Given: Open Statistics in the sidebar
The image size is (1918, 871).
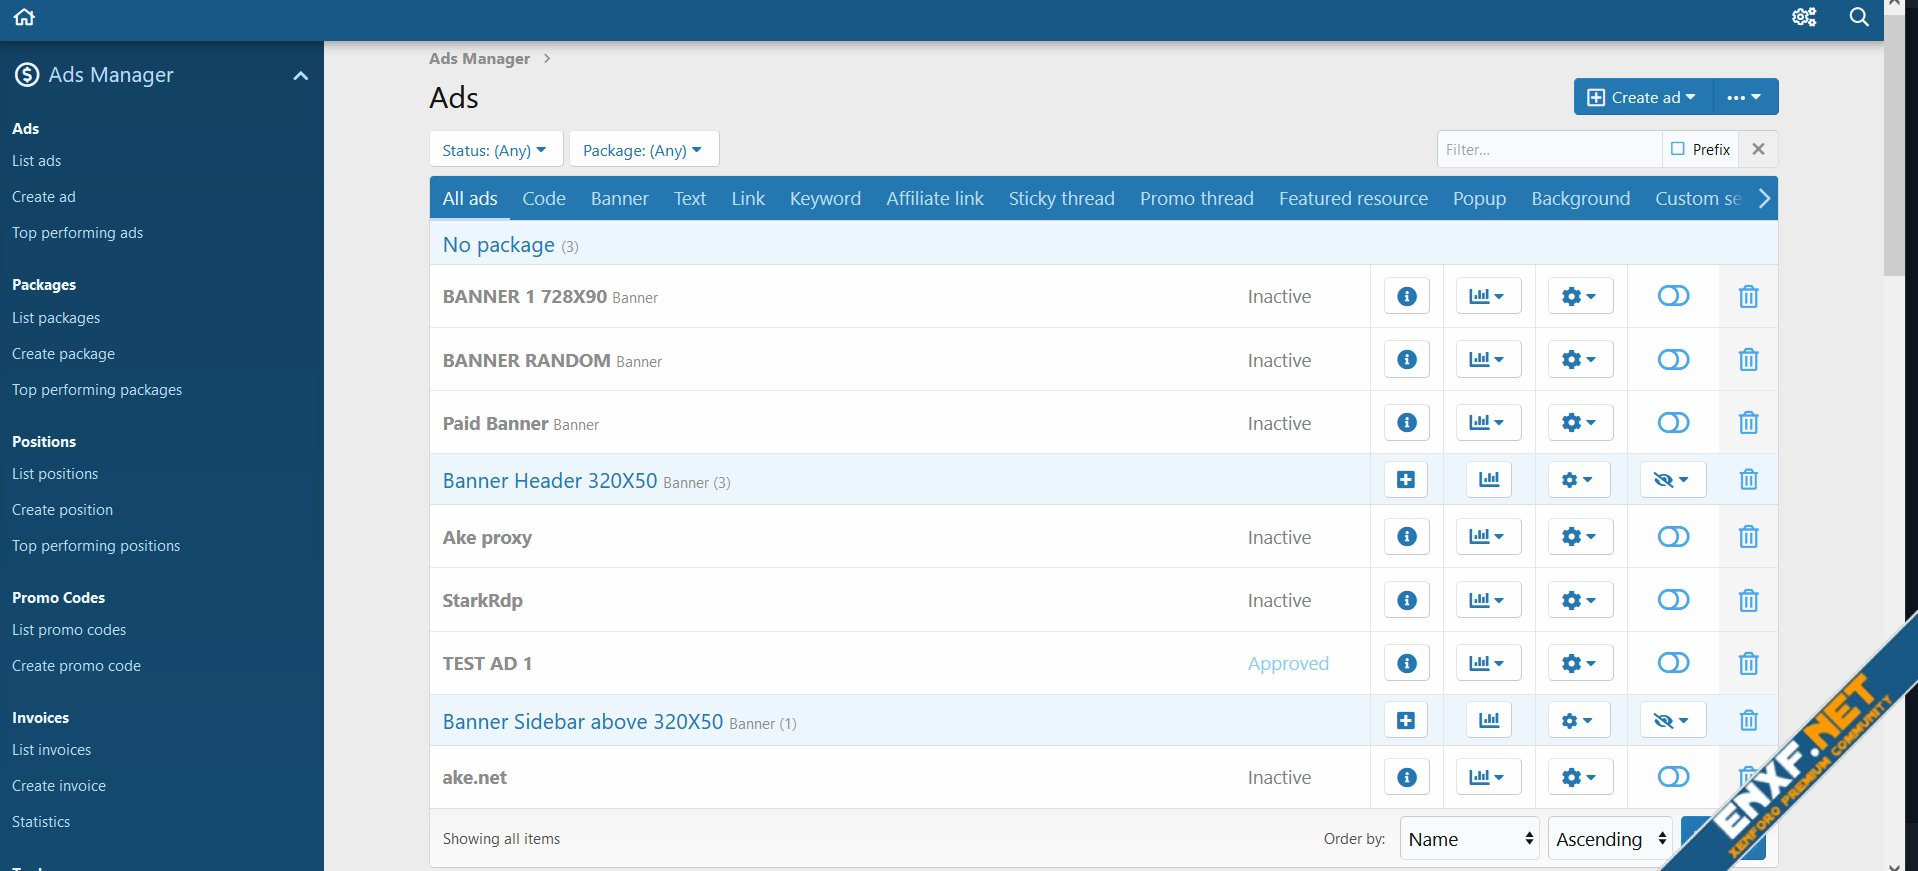Looking at the screenshot, I should tap(41, 822).
